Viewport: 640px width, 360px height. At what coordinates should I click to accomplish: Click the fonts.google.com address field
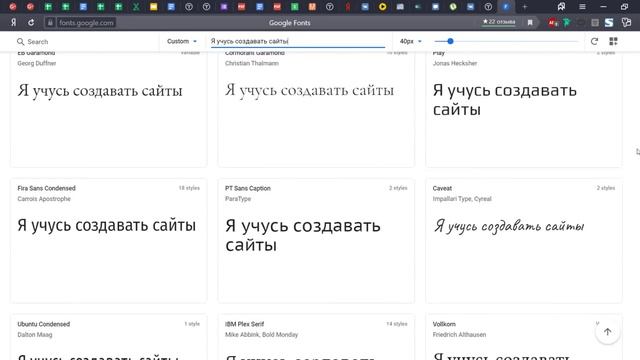(86, 23)
